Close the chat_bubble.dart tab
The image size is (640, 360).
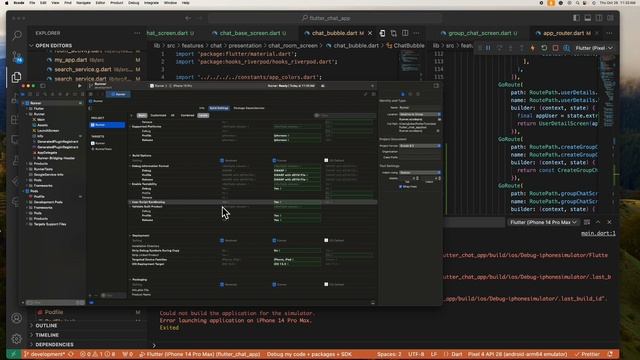tap(370, 33)
